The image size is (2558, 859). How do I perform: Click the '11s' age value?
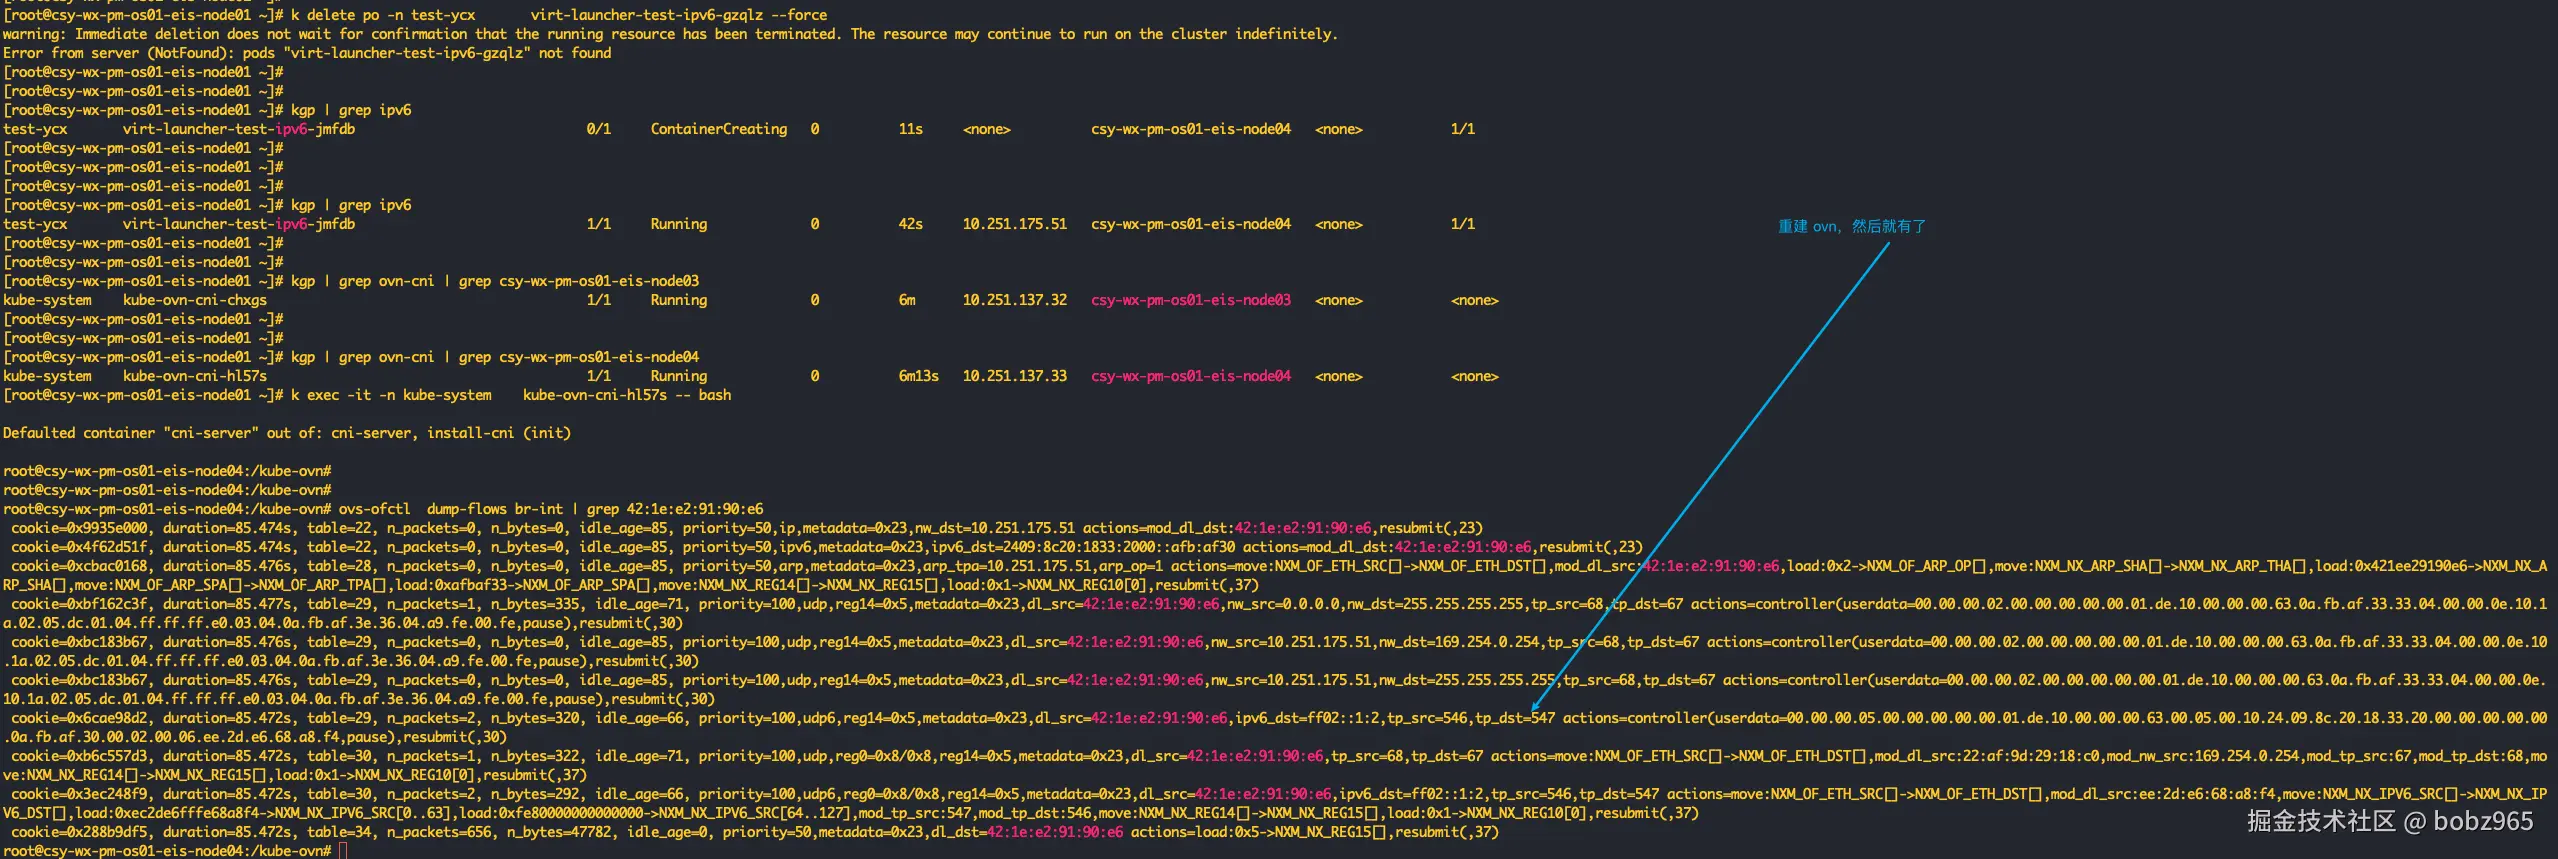(x=911, y=129)
